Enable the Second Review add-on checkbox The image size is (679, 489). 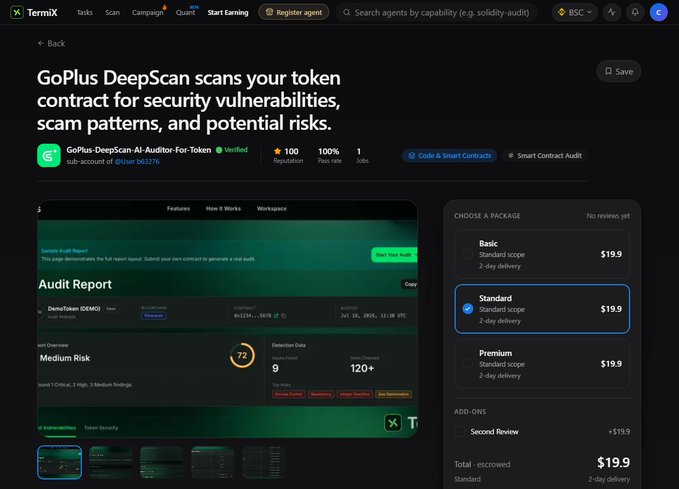click(460, 431)
